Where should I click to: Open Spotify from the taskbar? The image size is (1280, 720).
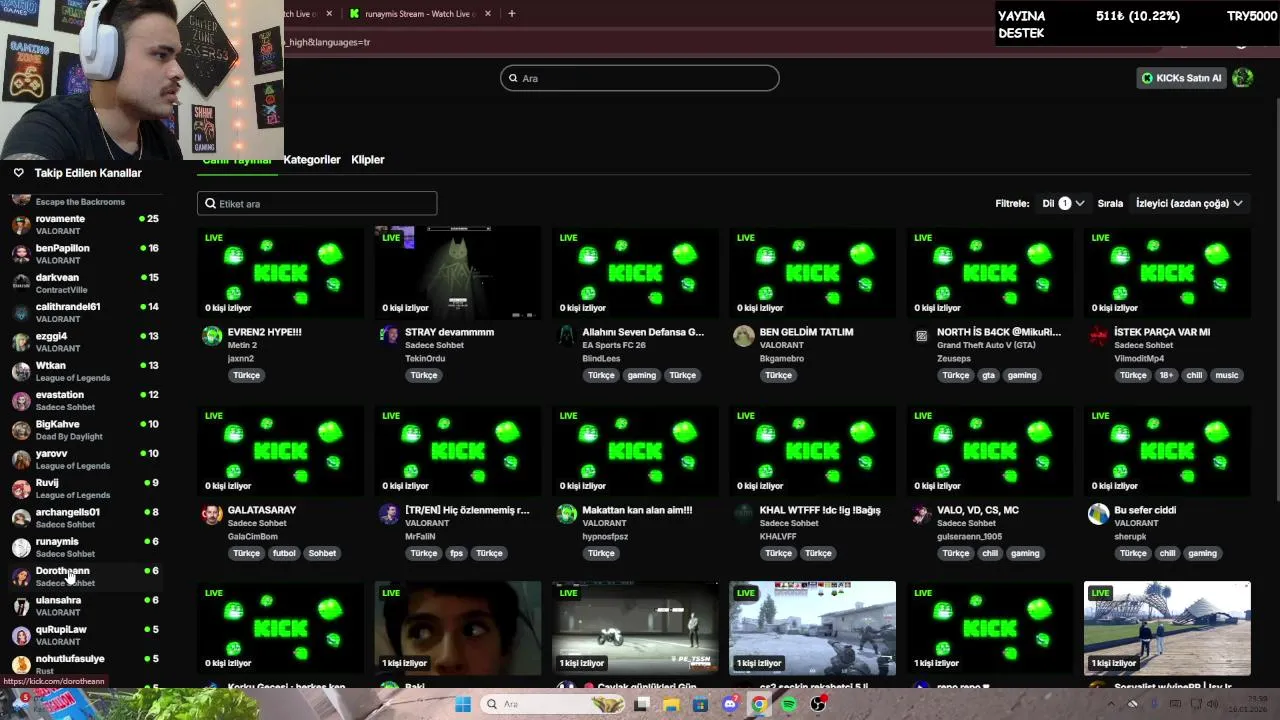789,704
